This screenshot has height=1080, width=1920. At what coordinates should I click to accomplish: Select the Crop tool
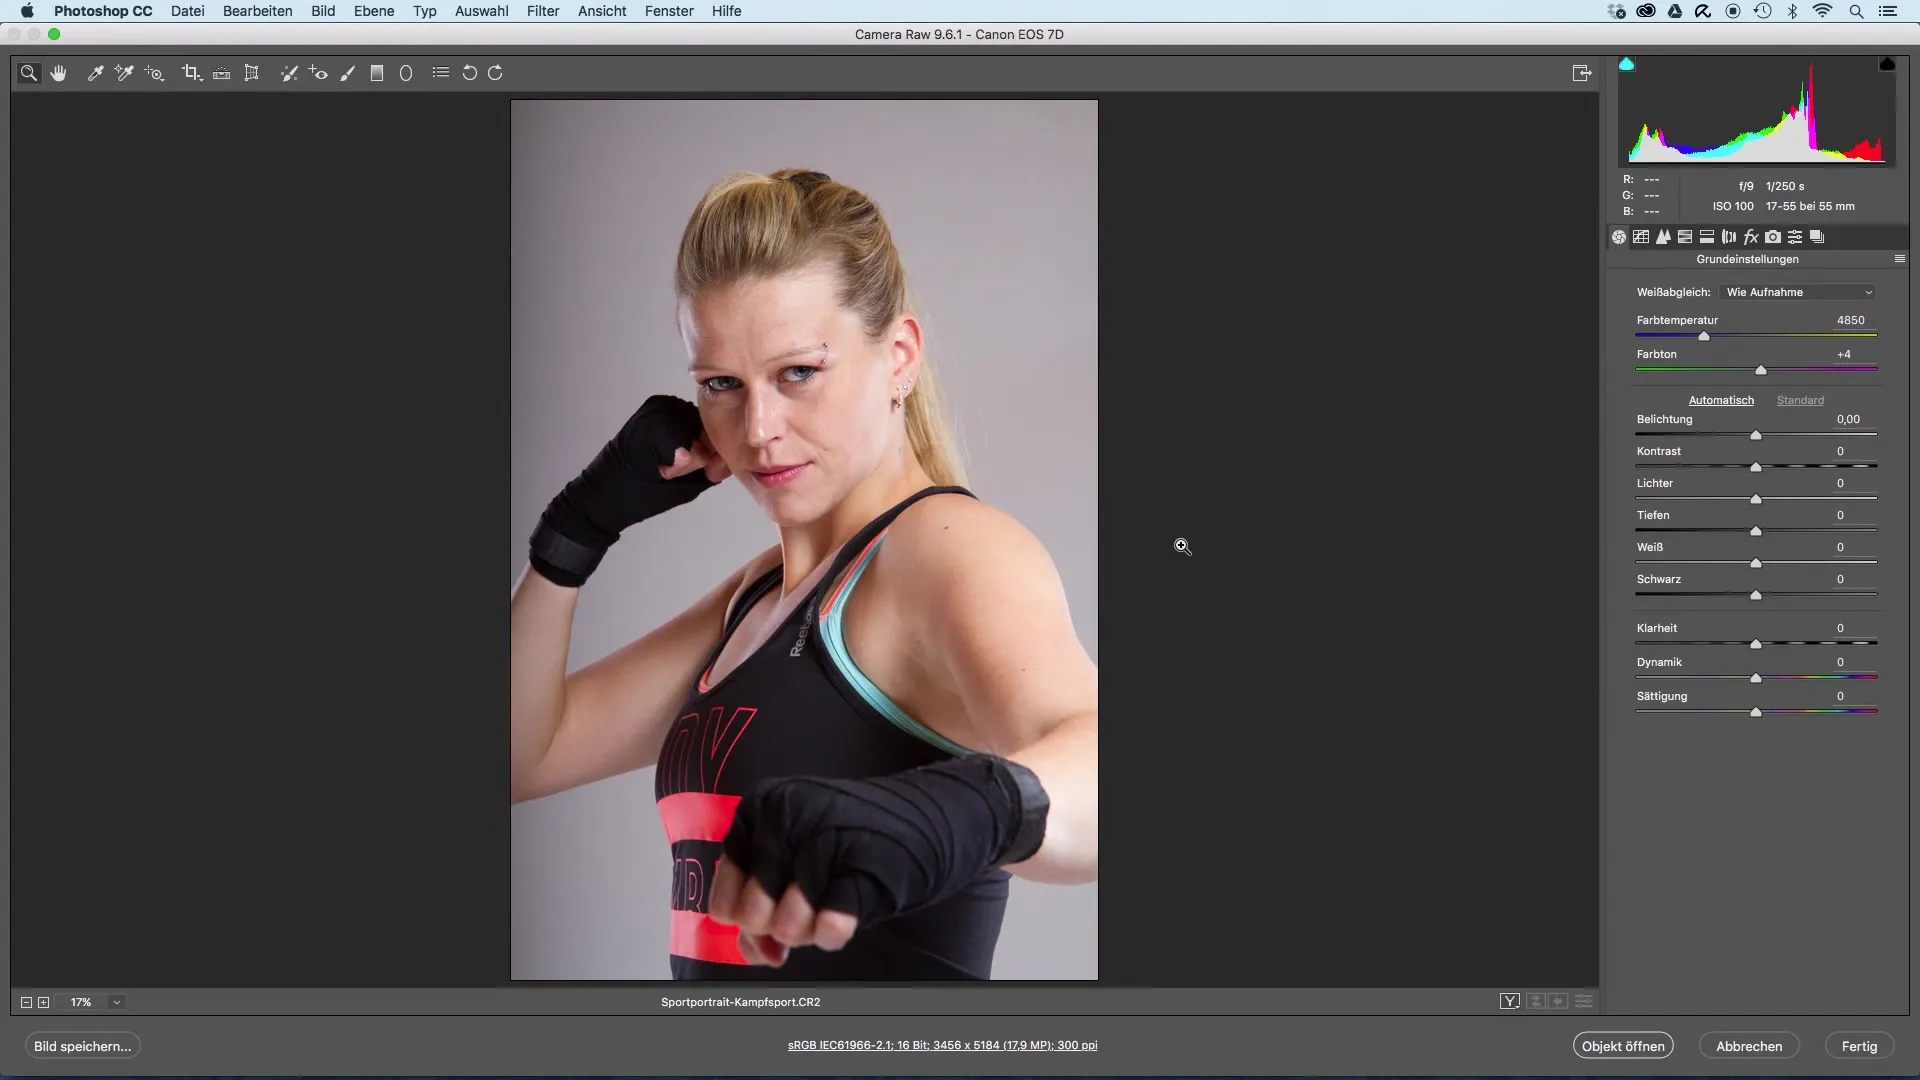pos(191,73)
